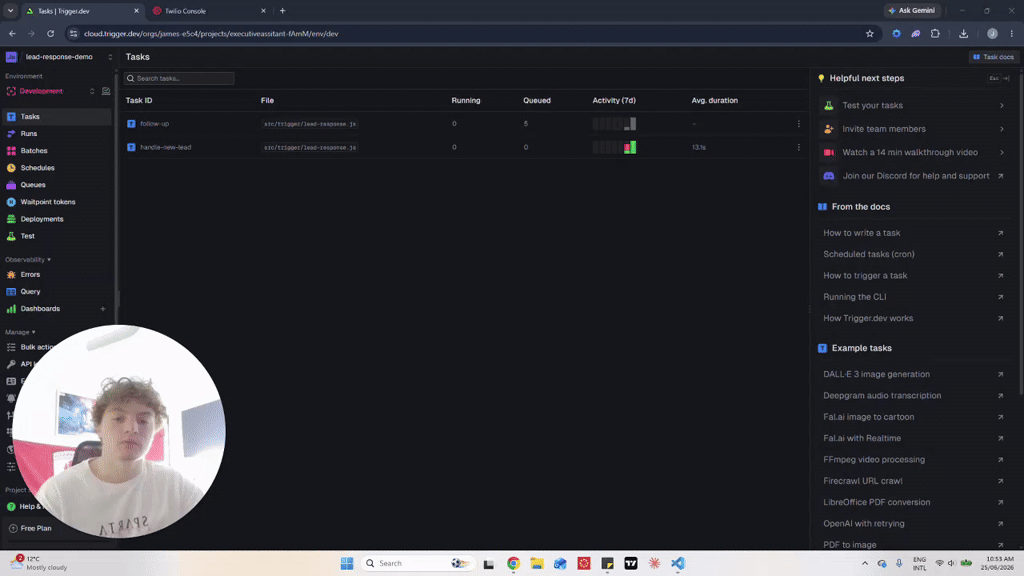Click the handle-new-lead task icon

pos(131,147)
